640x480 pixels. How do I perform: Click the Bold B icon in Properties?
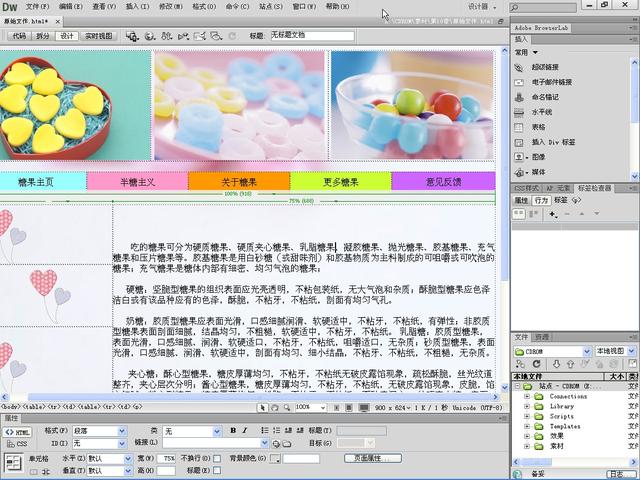(x=233, y=430)
